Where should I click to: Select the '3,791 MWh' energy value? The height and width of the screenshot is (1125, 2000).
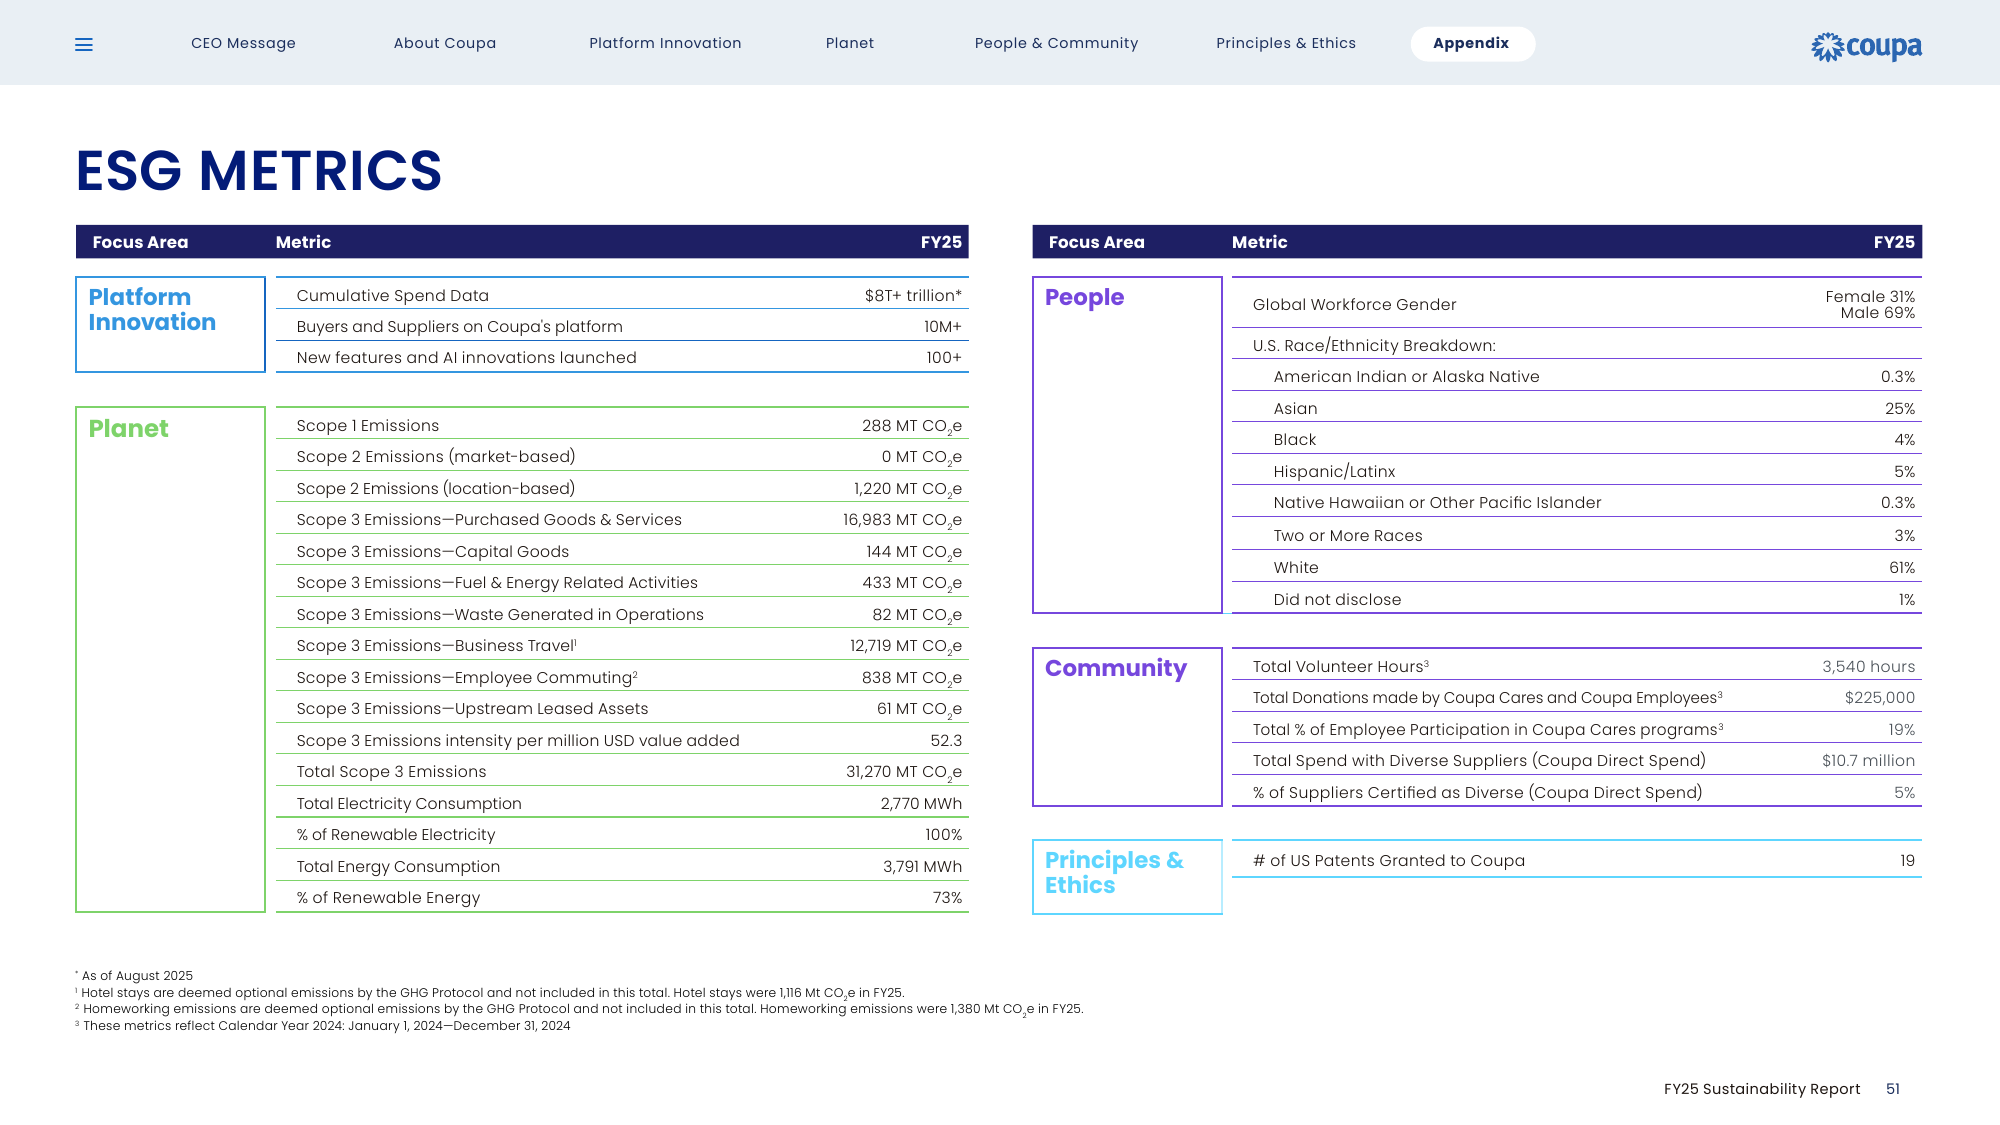pyautogui.click(x=922, y=867)
